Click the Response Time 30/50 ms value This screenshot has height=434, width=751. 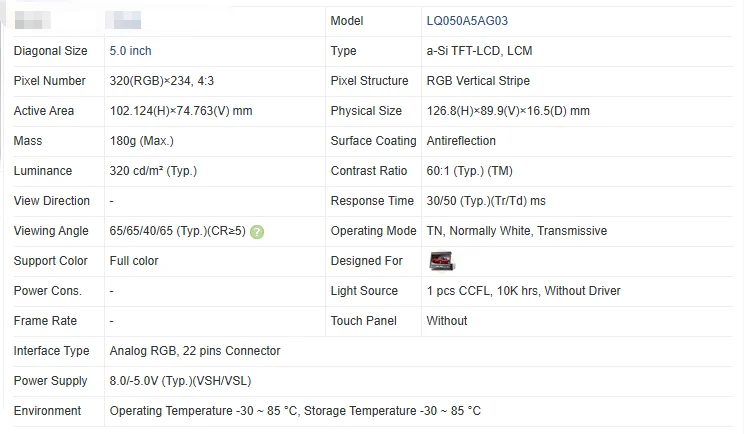click(486, 201)
